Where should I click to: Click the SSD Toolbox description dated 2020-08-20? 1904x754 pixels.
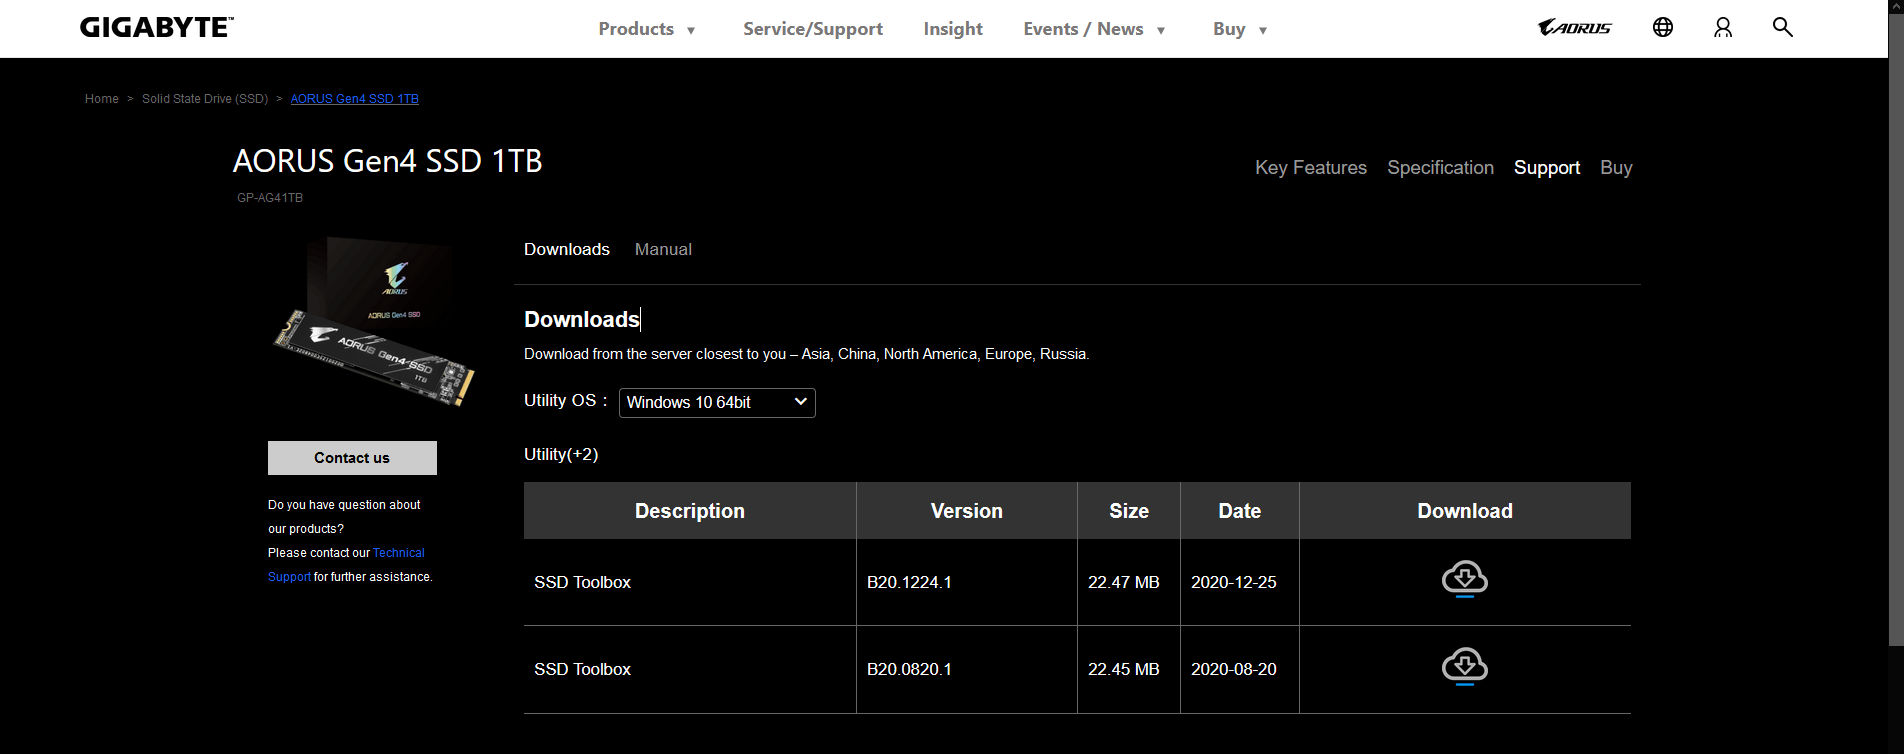coord(583,670)
